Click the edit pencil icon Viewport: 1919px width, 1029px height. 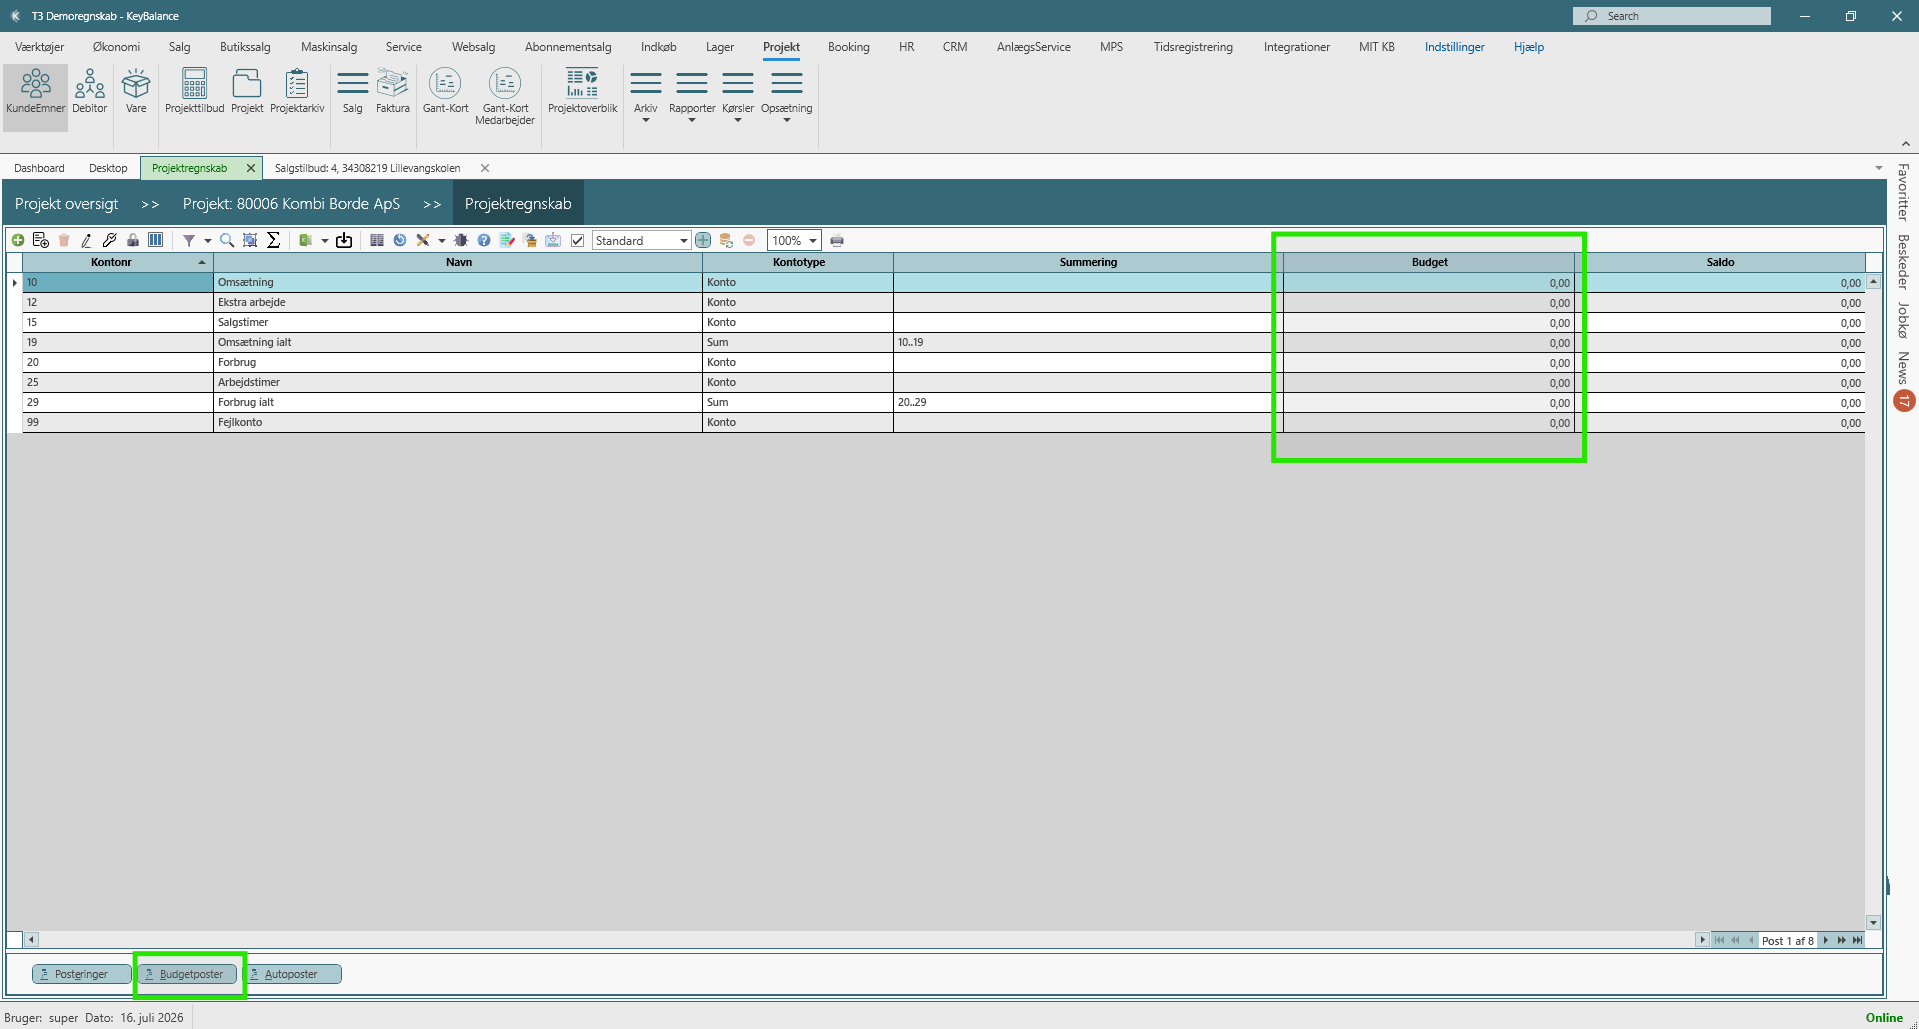click(87, 240)
